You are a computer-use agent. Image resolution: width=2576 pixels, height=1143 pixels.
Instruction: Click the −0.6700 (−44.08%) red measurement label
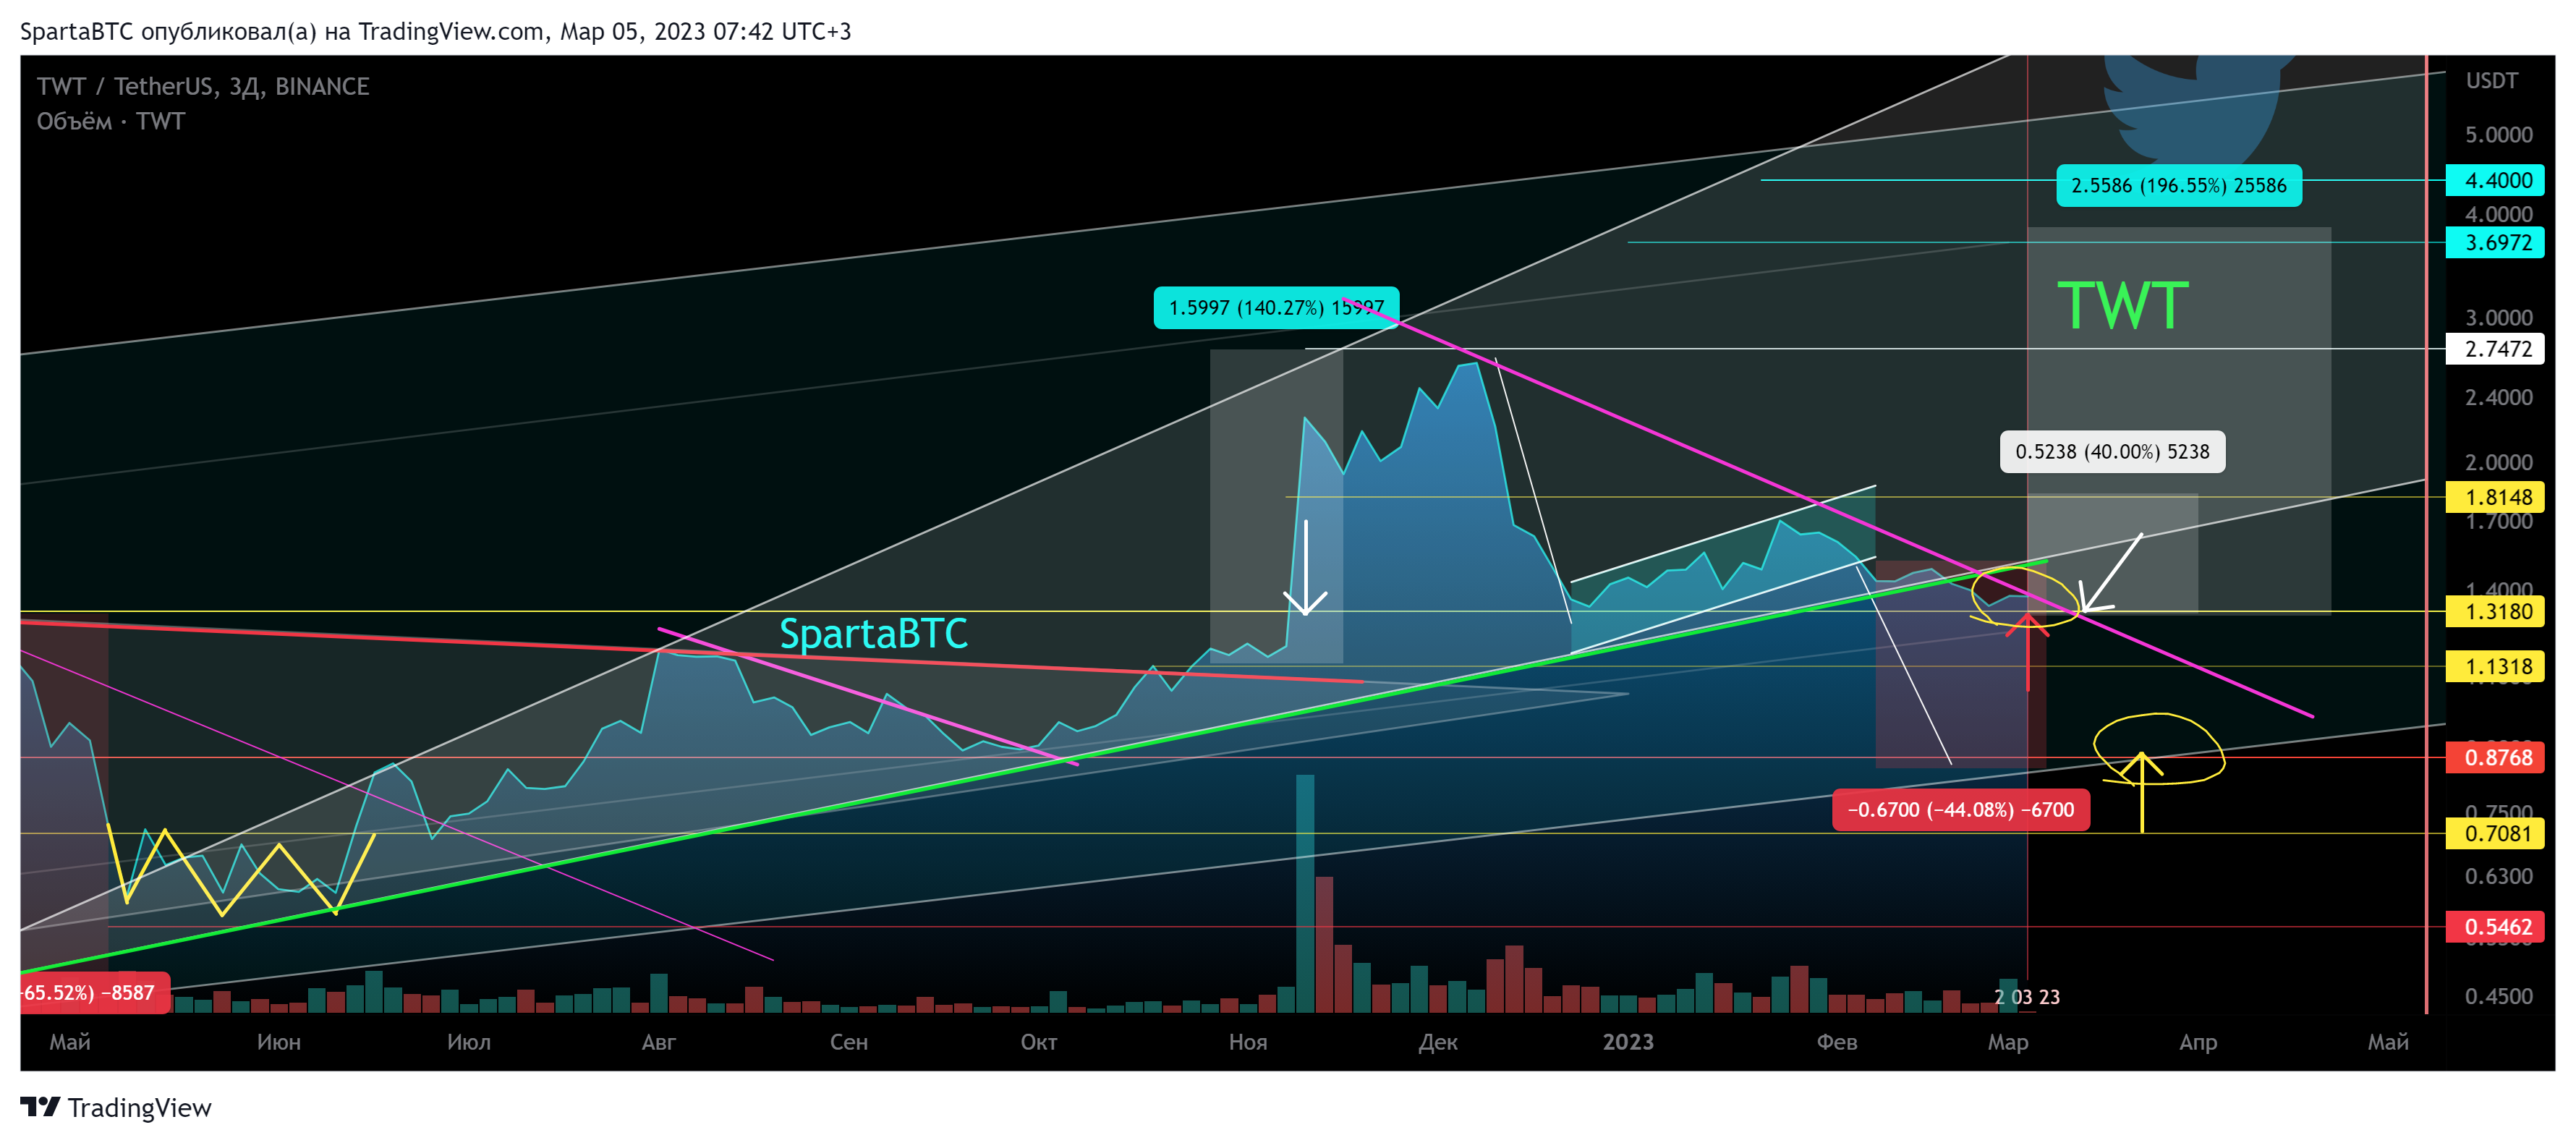click(x=1960, y=809)
